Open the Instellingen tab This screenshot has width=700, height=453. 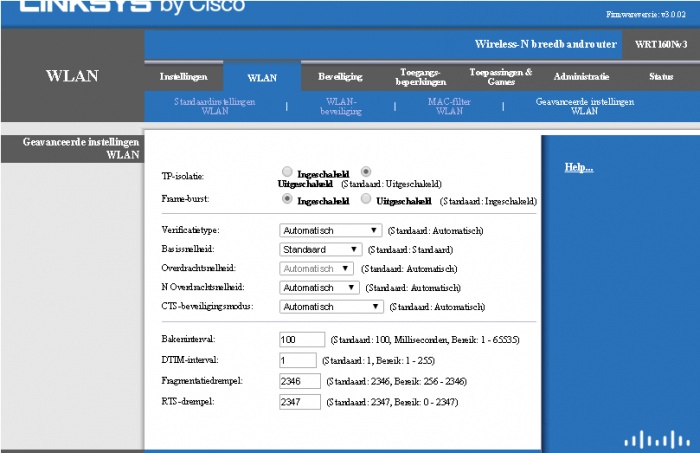point(183,77)
